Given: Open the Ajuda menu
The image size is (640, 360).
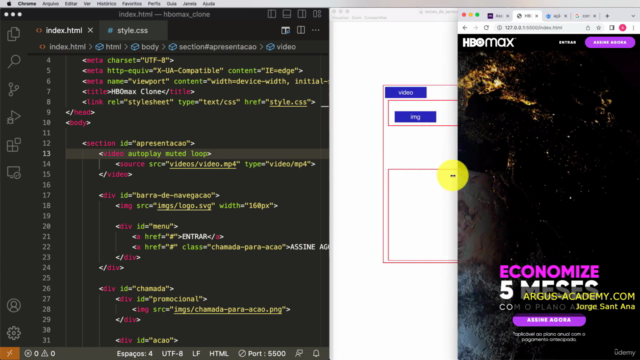Looking at the screenshot, I should coord(209,4).
